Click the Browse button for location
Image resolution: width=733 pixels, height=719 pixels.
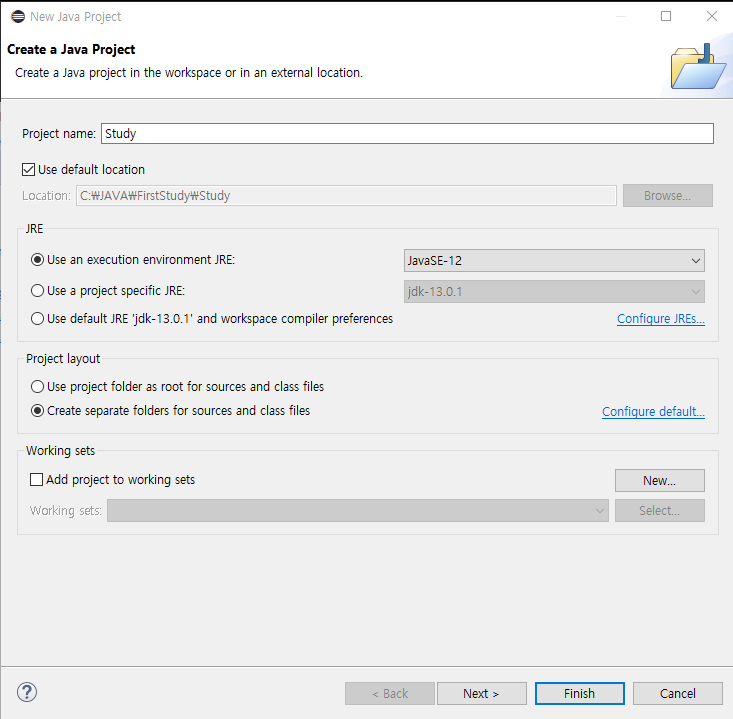(x=668, y=195)
